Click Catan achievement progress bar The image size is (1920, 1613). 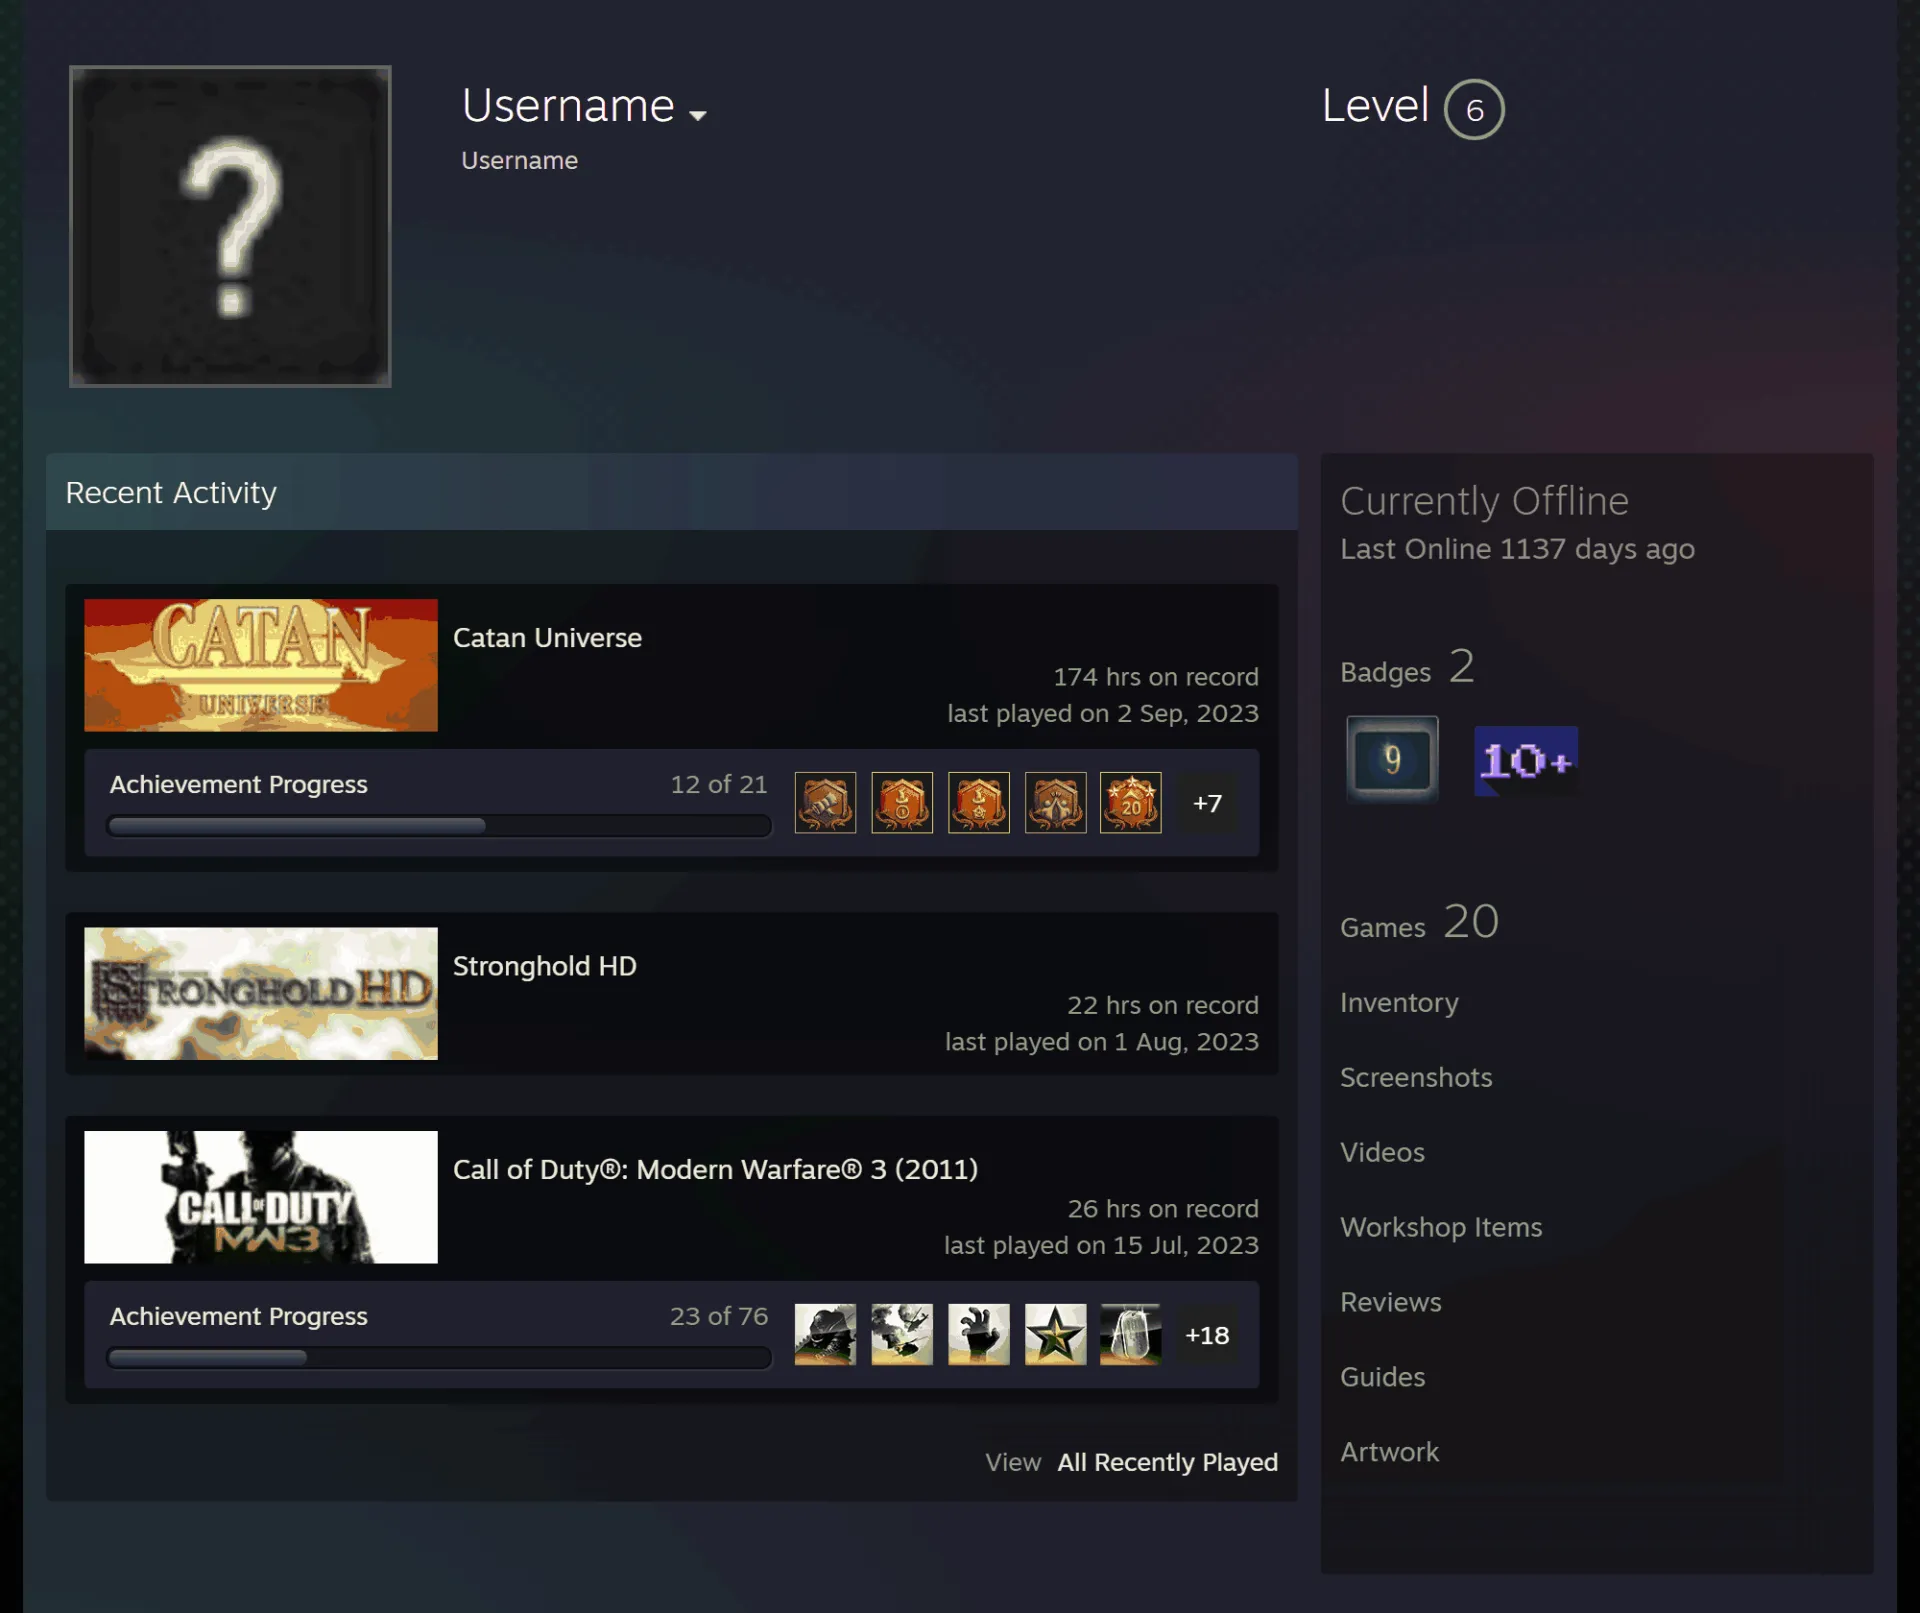[439, 826]
